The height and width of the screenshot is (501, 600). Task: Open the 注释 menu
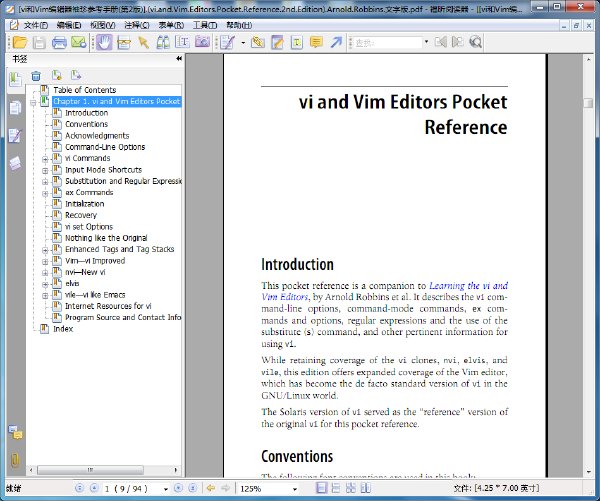click(137, 25)
